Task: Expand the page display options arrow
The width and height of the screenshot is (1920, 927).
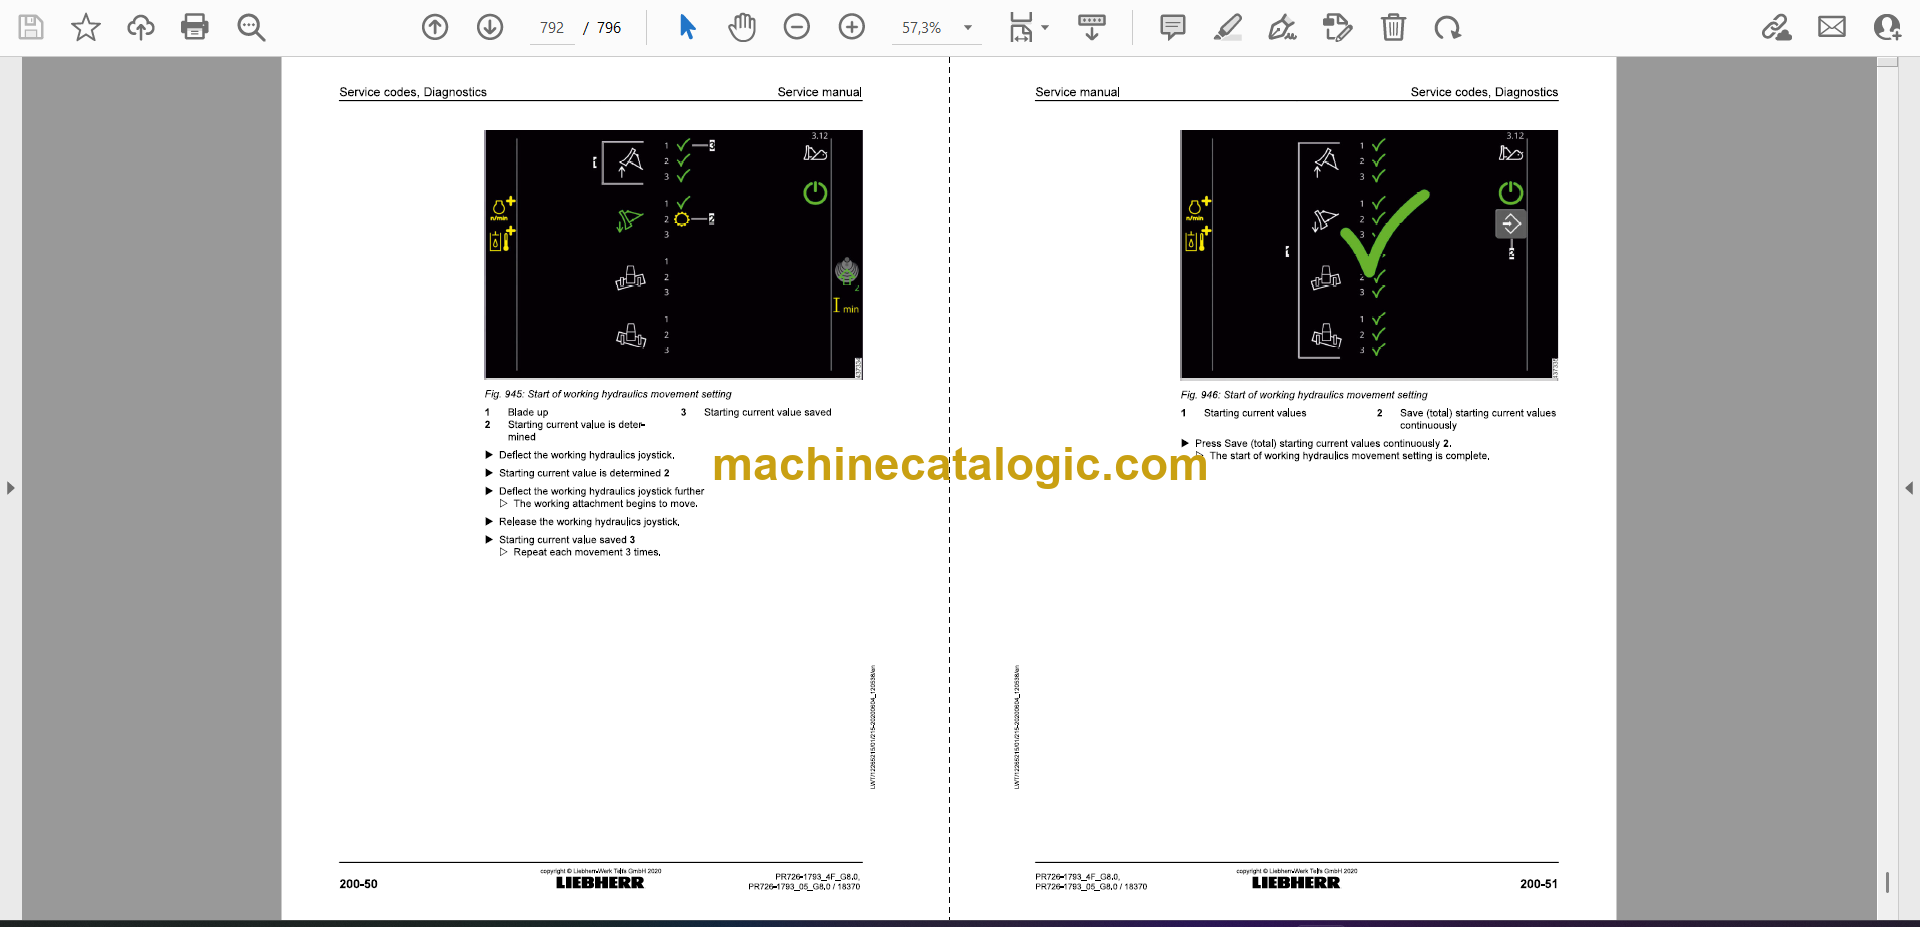Action: tap(1045, 28)
